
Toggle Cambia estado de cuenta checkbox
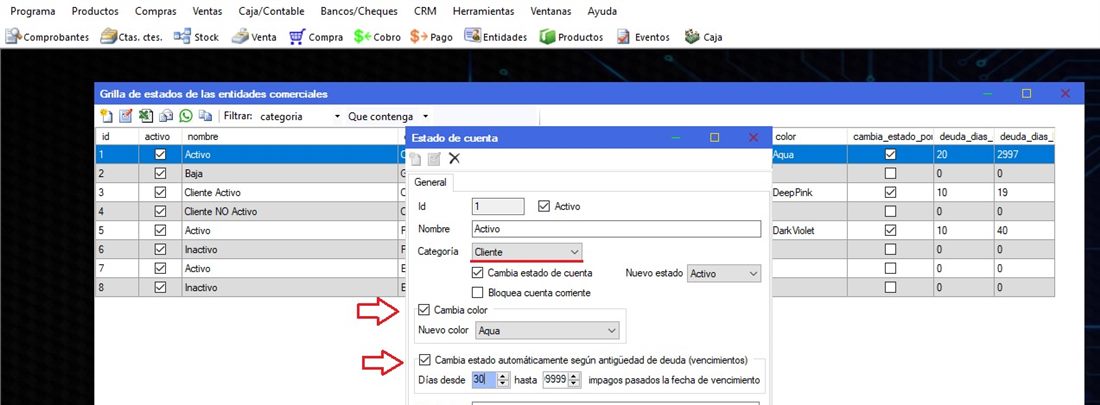point(479,273)
